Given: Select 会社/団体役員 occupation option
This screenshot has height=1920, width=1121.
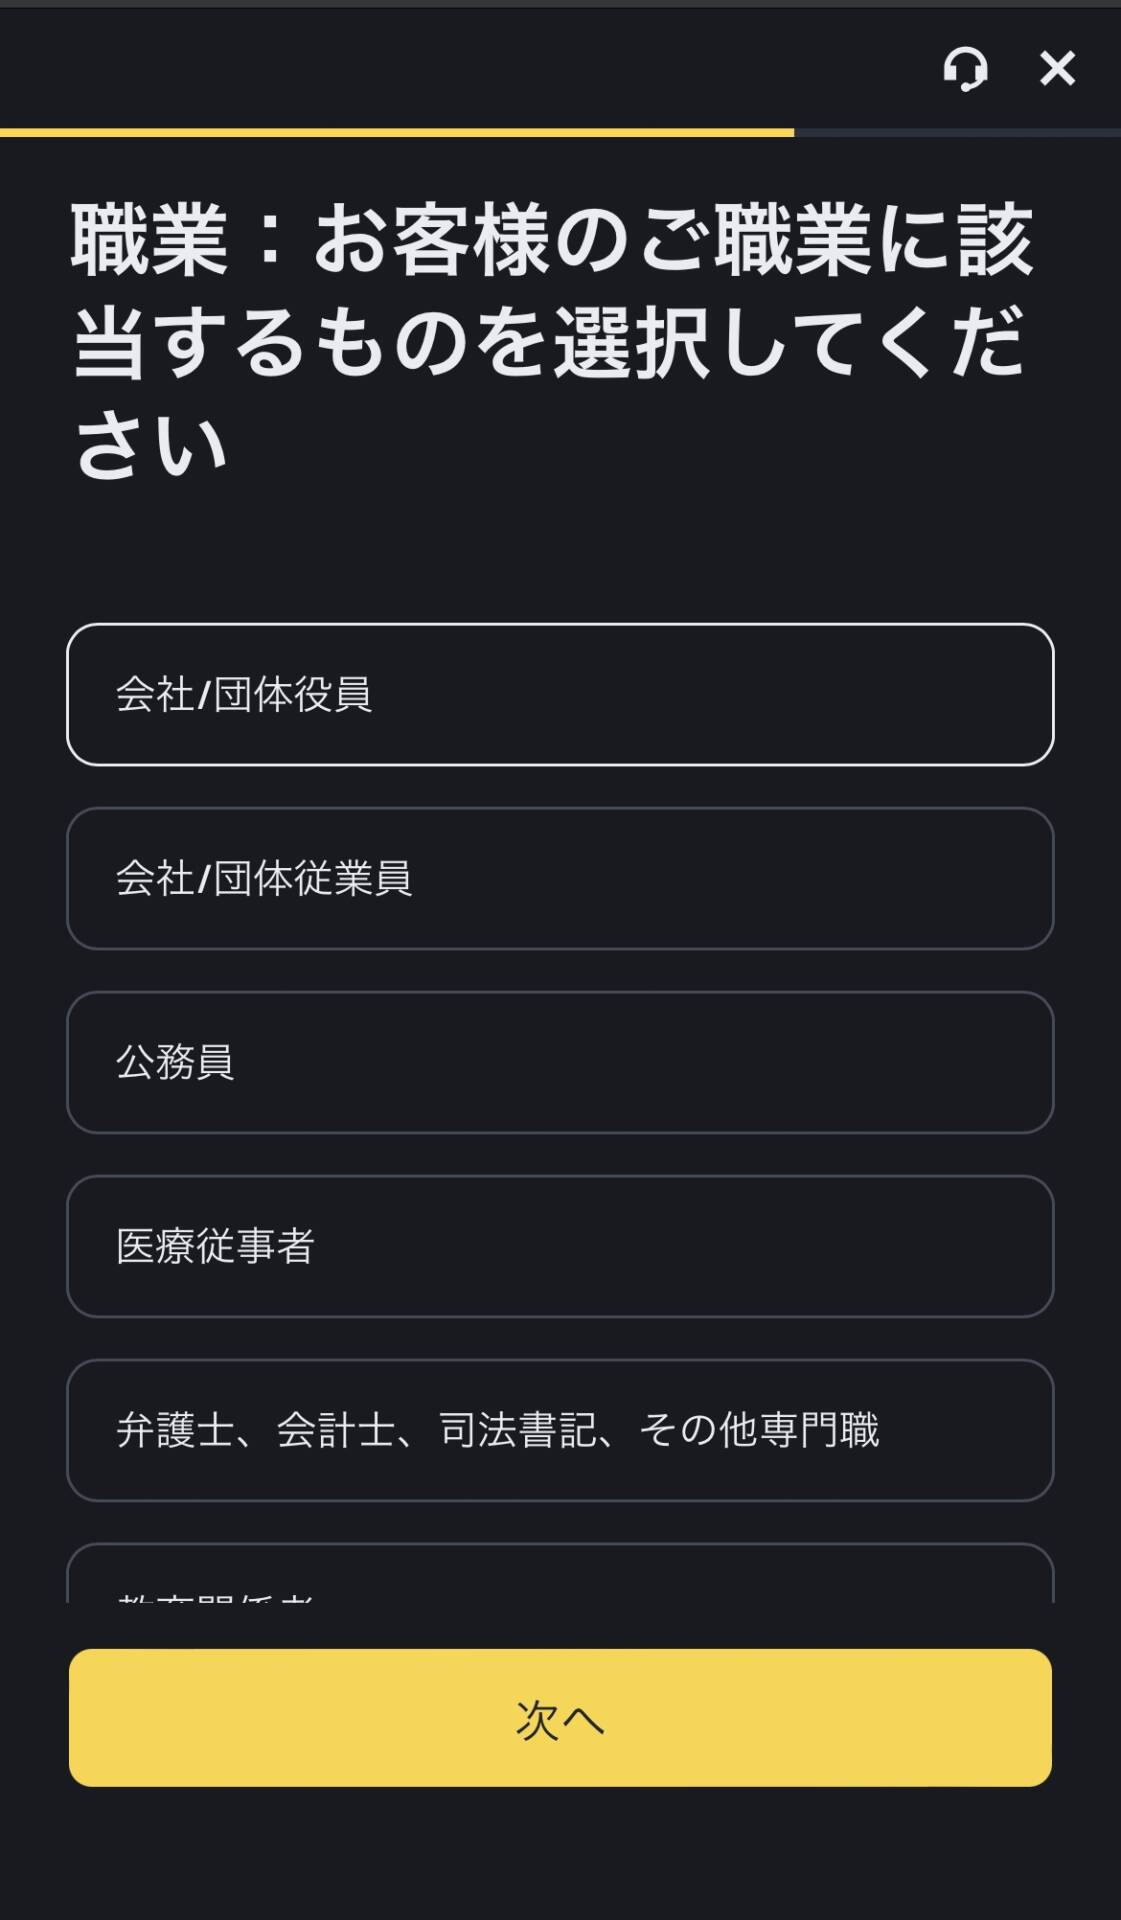Looking at the screenshot, I should [x=560, y=694].
